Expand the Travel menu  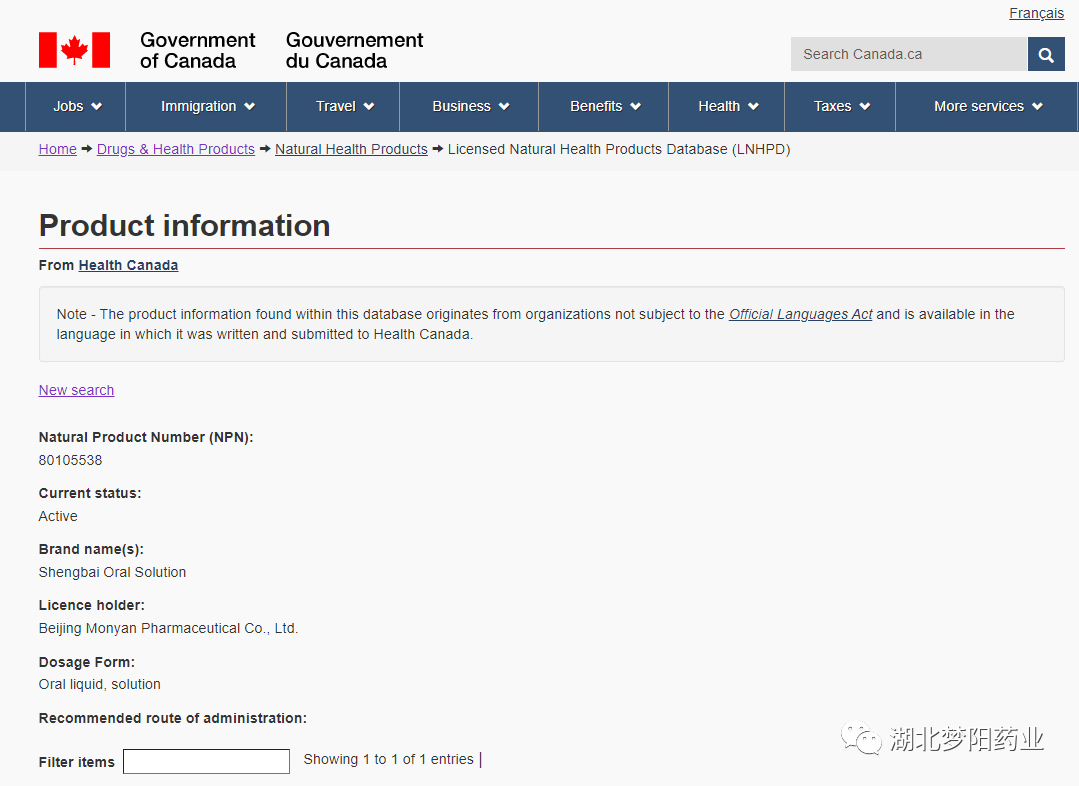click(344, 106)
